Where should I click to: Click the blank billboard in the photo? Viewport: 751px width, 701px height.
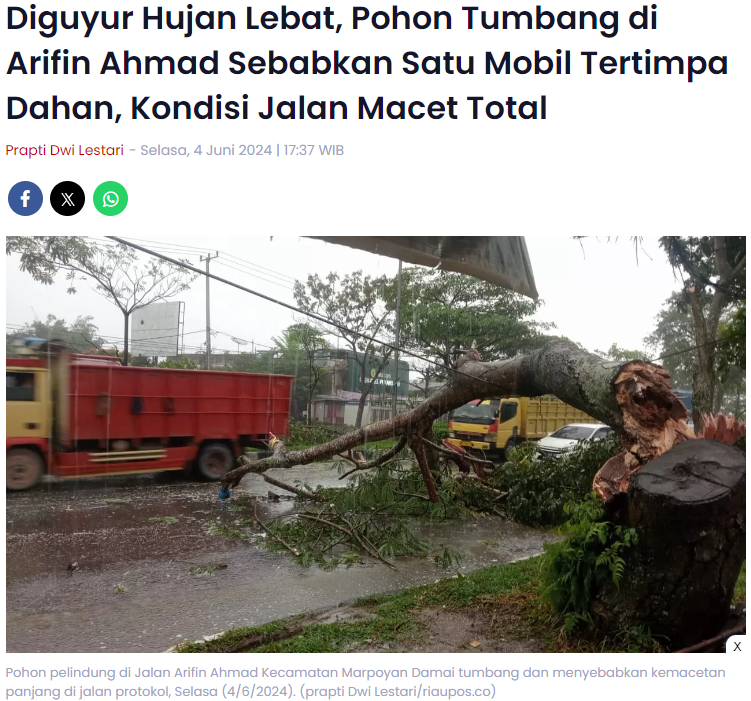coord(158,328)
